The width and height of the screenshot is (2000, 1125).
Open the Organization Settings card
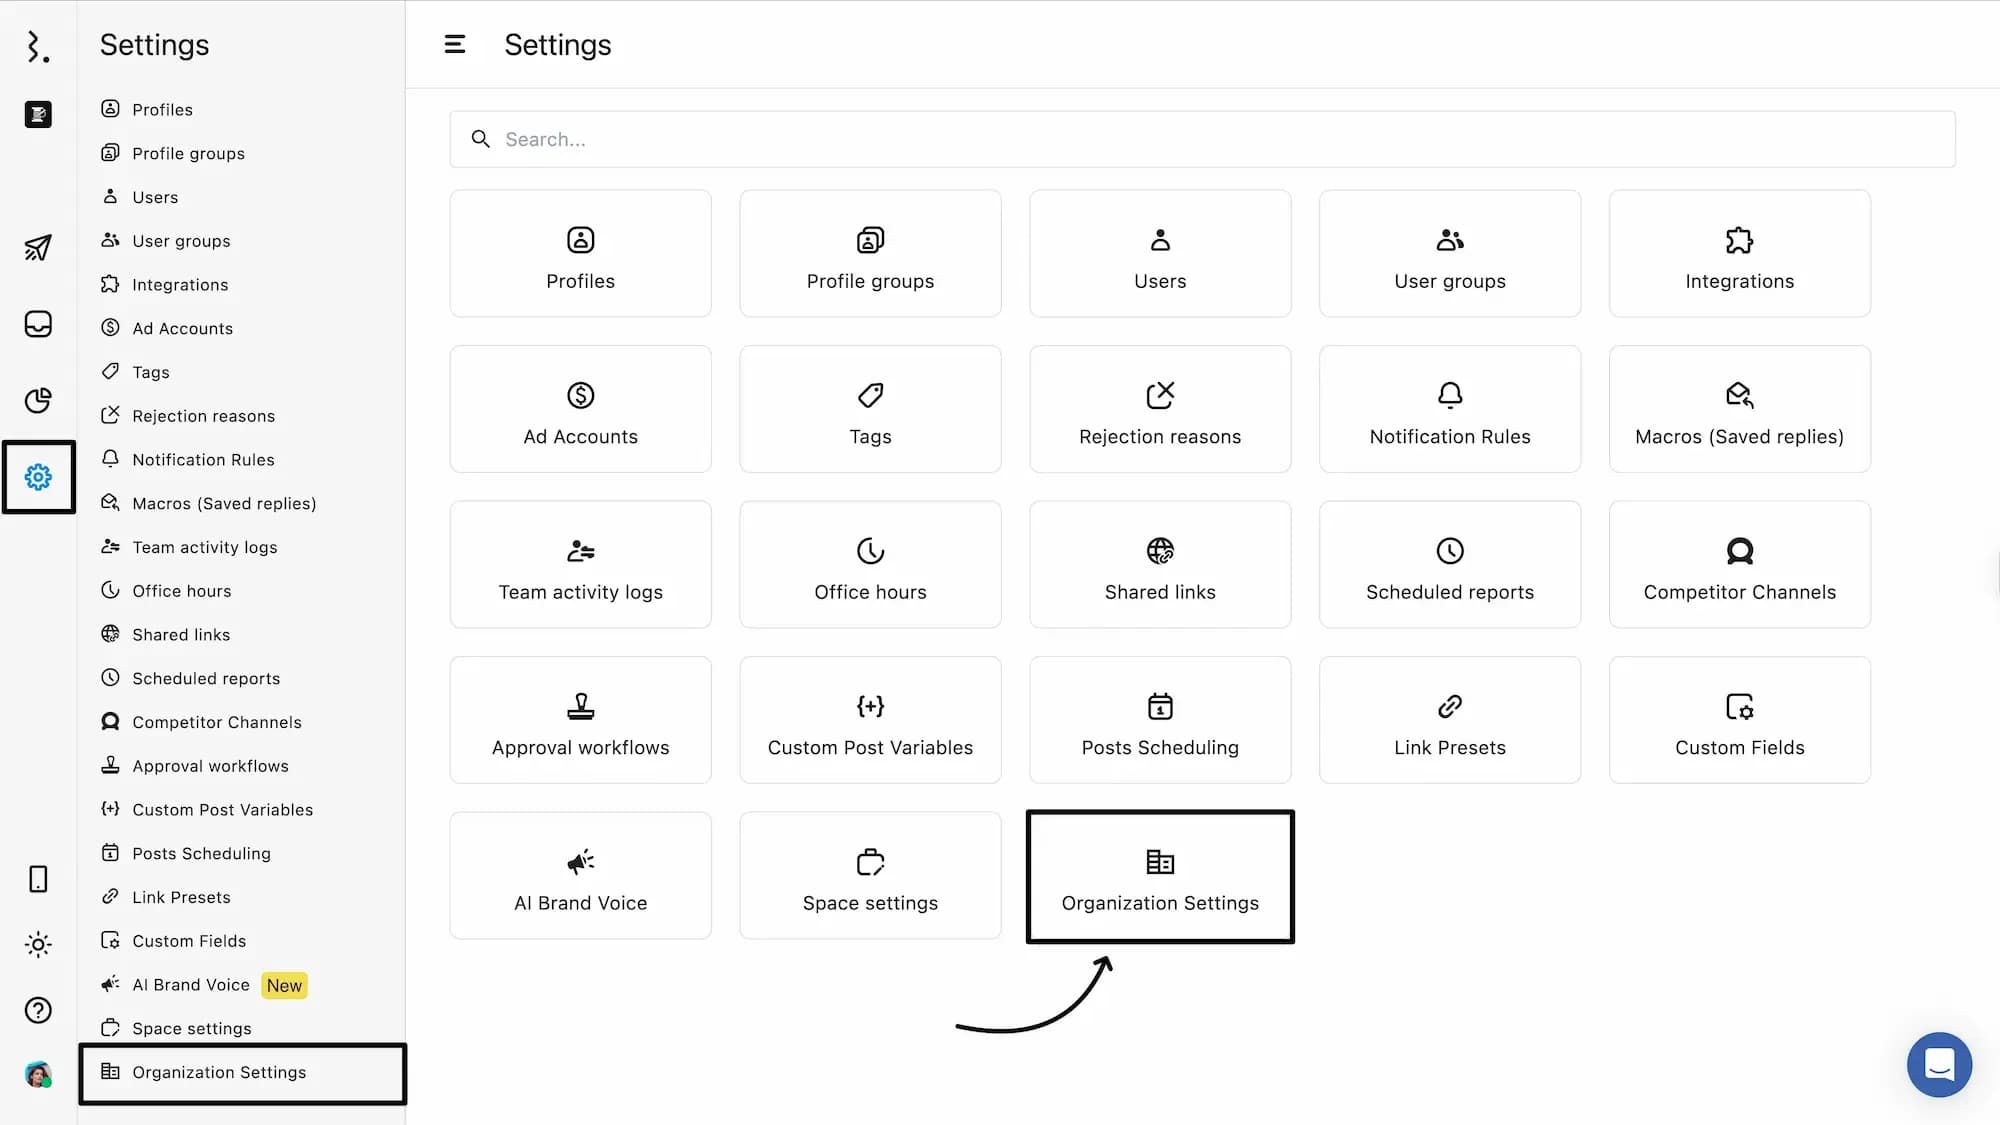pyautogui.click(x=1160, y=877)
